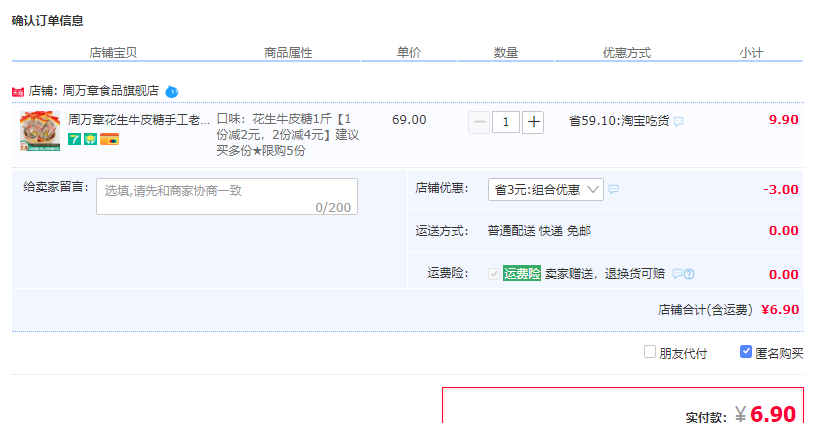Click the green 运费险 tag
Image resolution: width=816 pixels, height=423 pixels.
(521, 273)
